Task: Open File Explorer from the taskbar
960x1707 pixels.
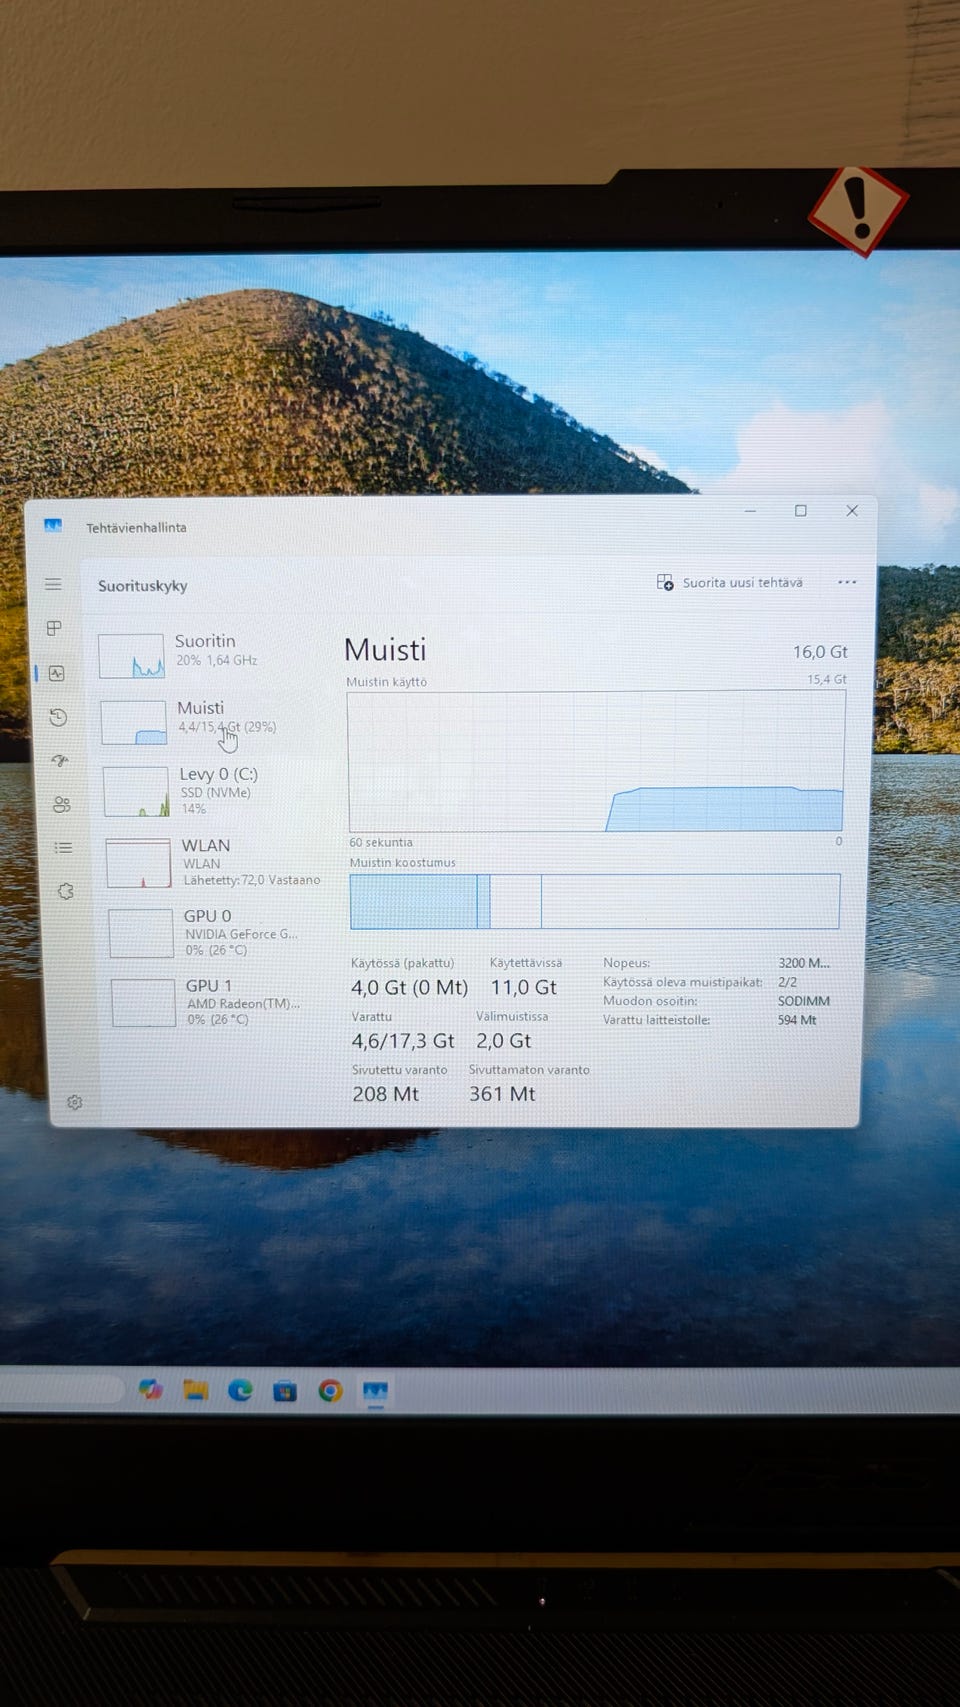Action: coord(196,1390)
